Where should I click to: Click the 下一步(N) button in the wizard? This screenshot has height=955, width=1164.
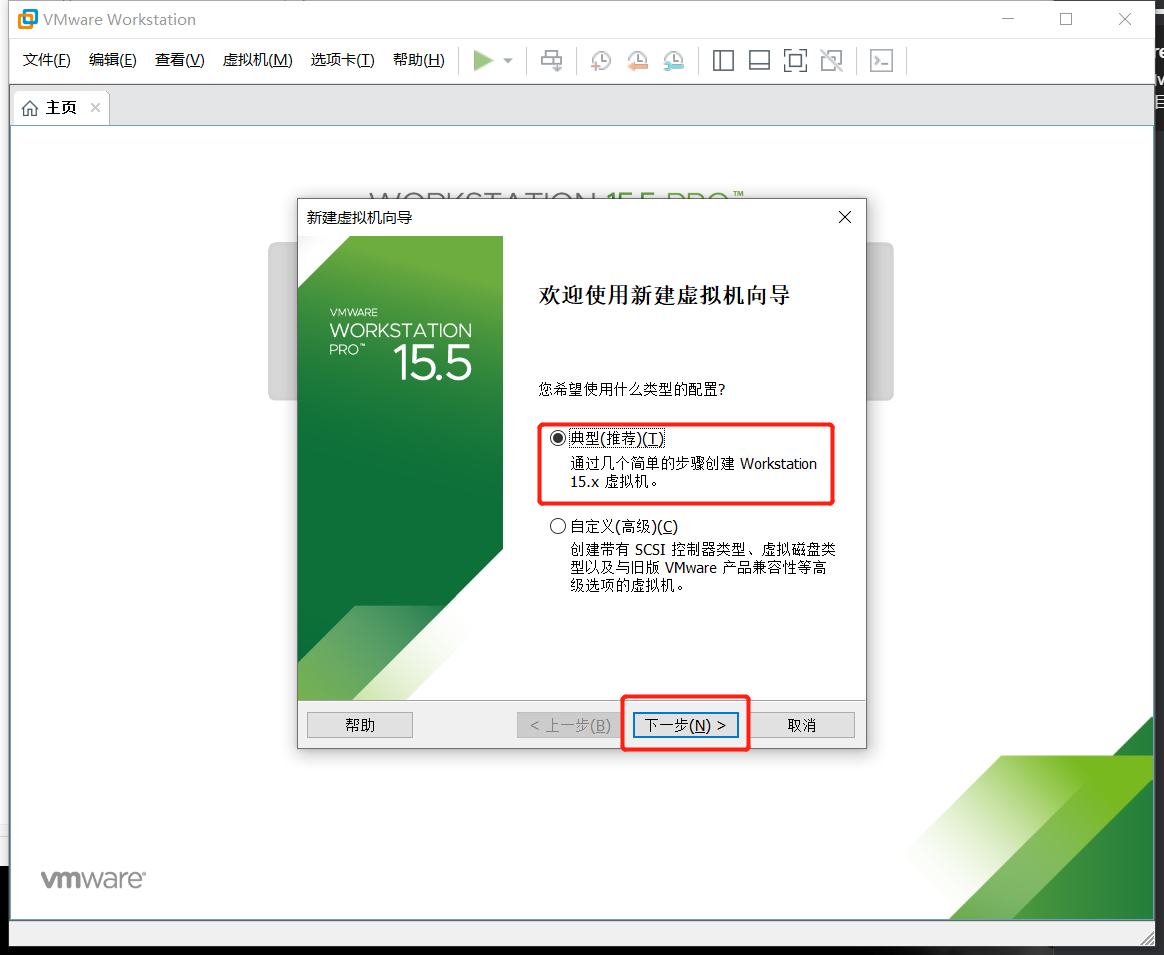685,724
